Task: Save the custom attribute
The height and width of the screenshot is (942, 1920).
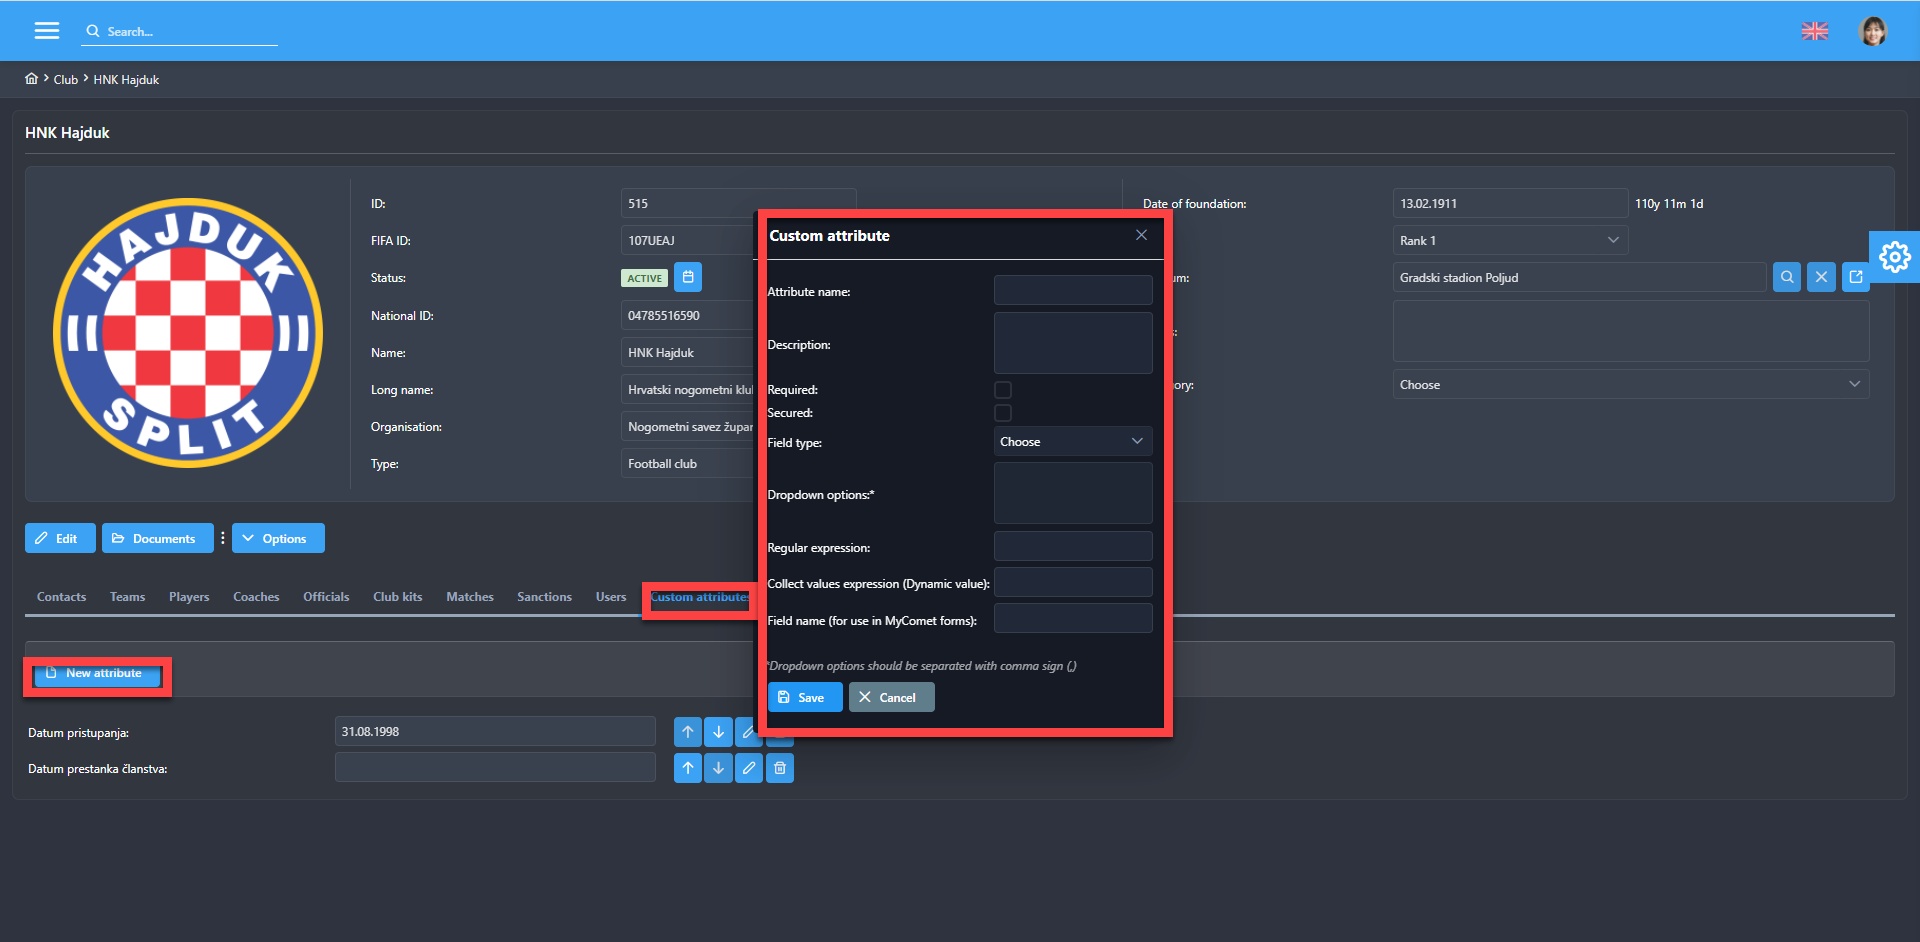Action: pos(804,698)
